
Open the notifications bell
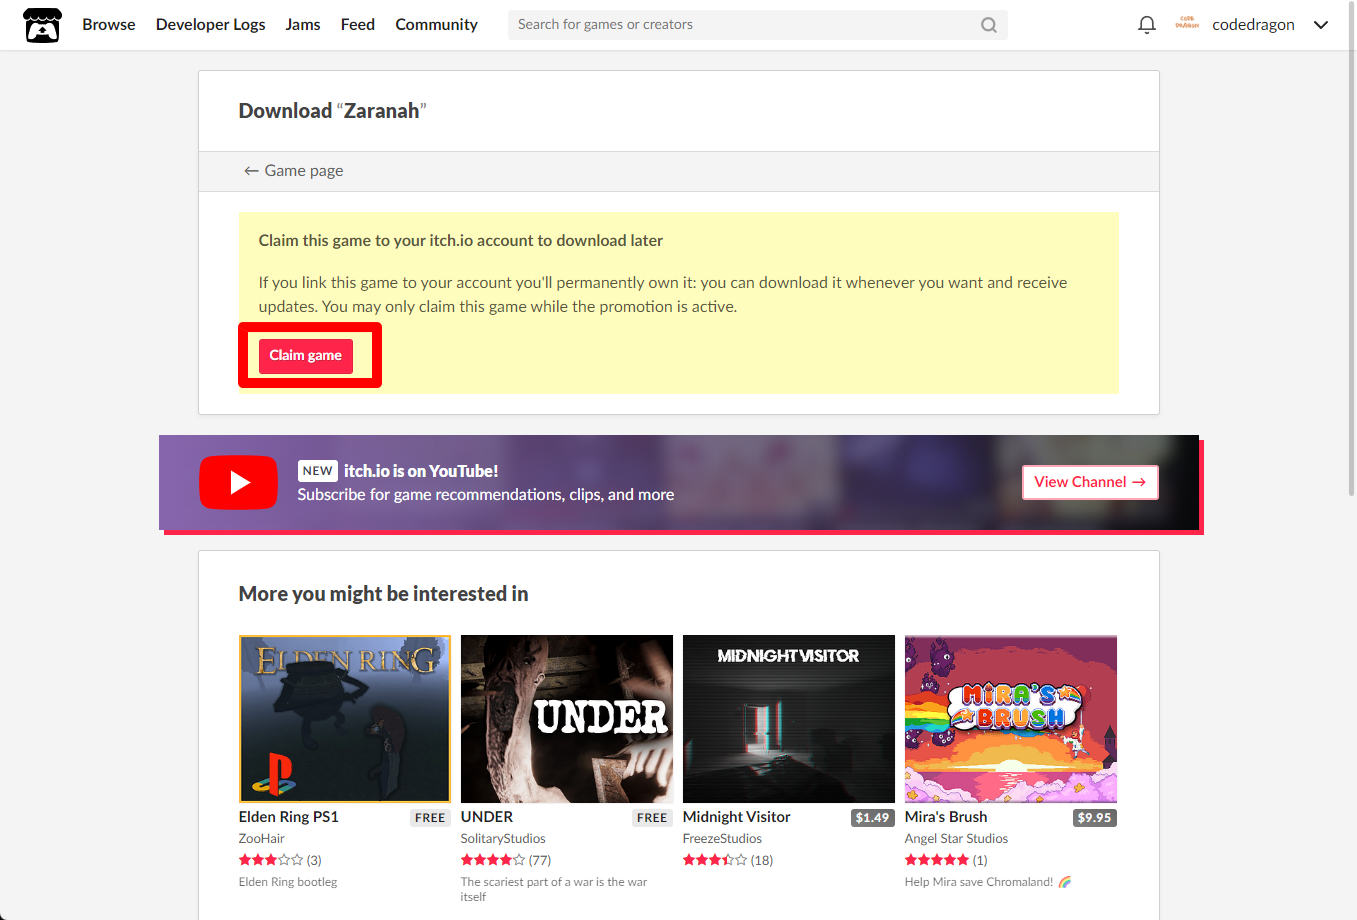tap(1147, 25)
